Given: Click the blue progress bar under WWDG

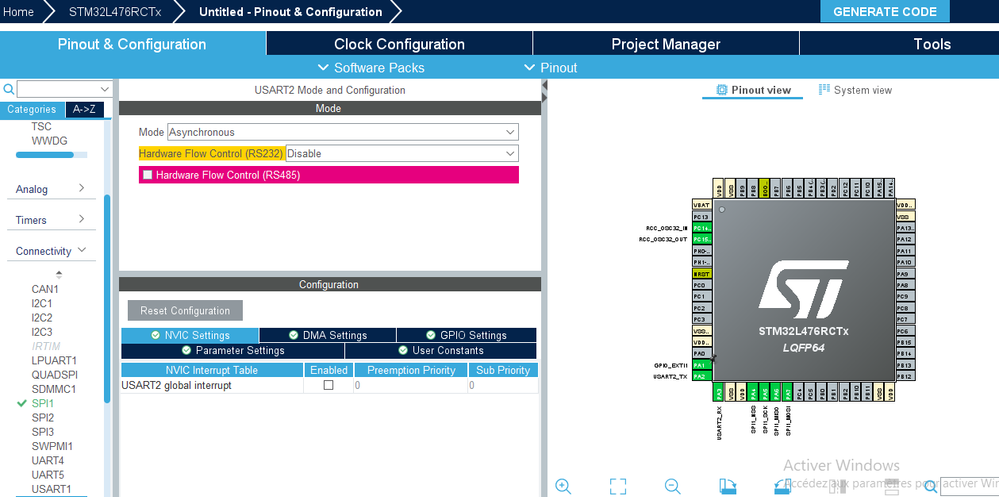Looking at the screenshot, I should click(45, 155).
